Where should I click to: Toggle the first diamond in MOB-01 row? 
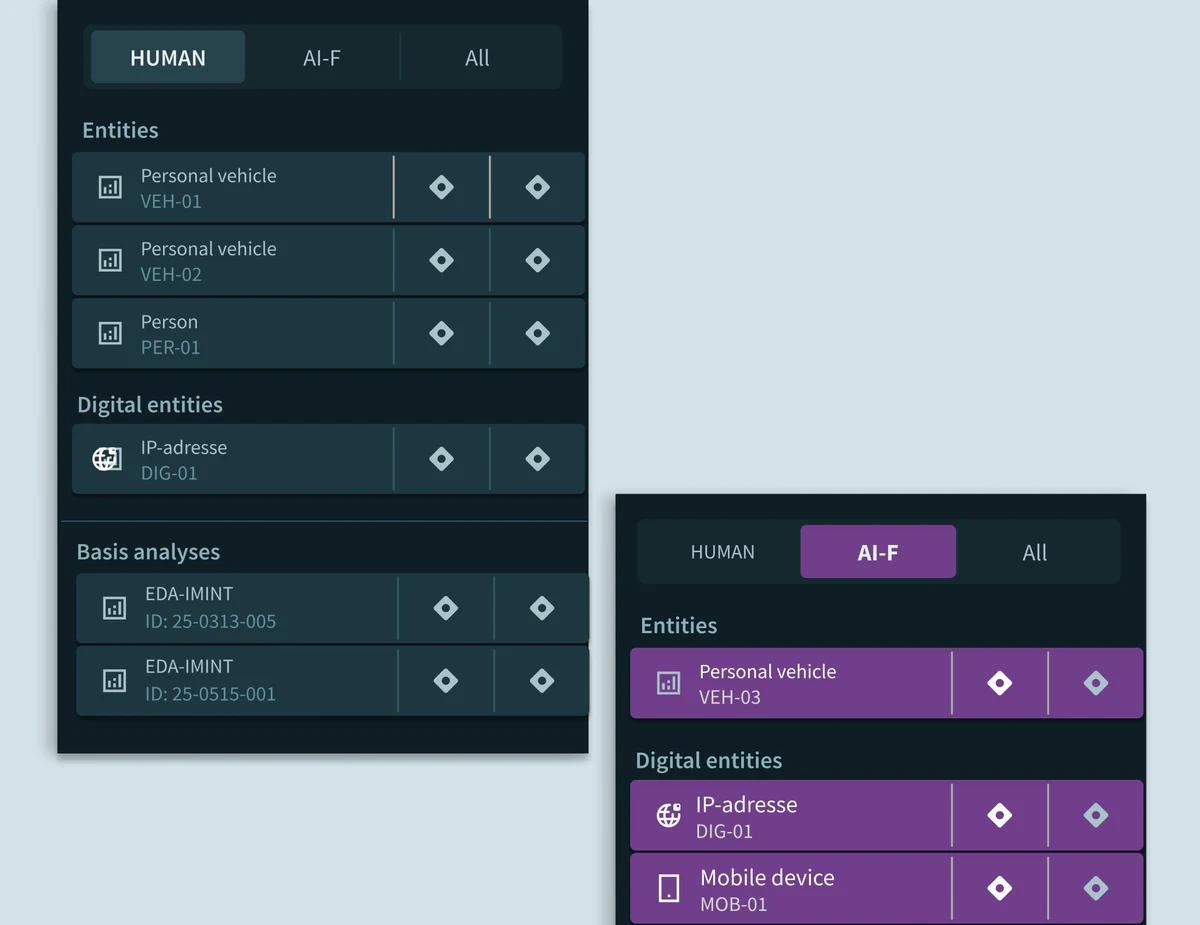[x=999, y=888]
